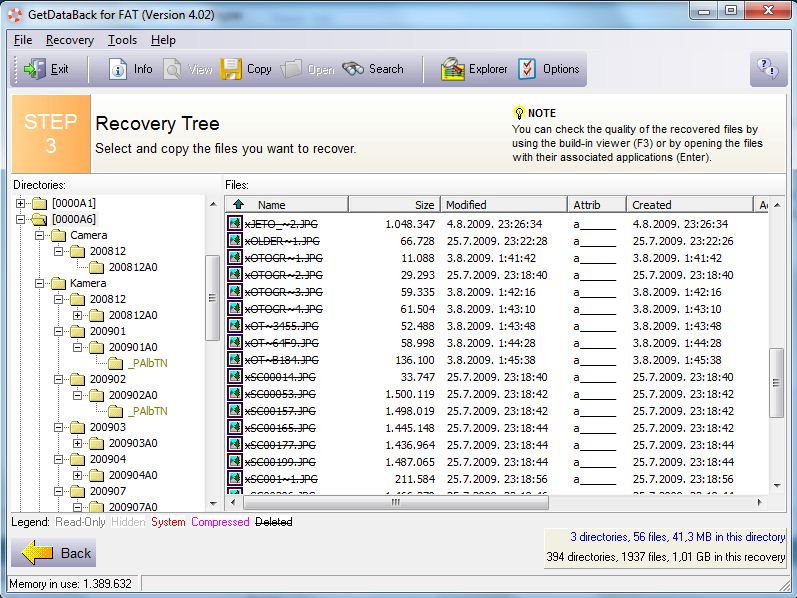This screenshot has width=797, height=598.
Task: Click the file icon beside xSC00014.JPG
Action: pos(235,377)
